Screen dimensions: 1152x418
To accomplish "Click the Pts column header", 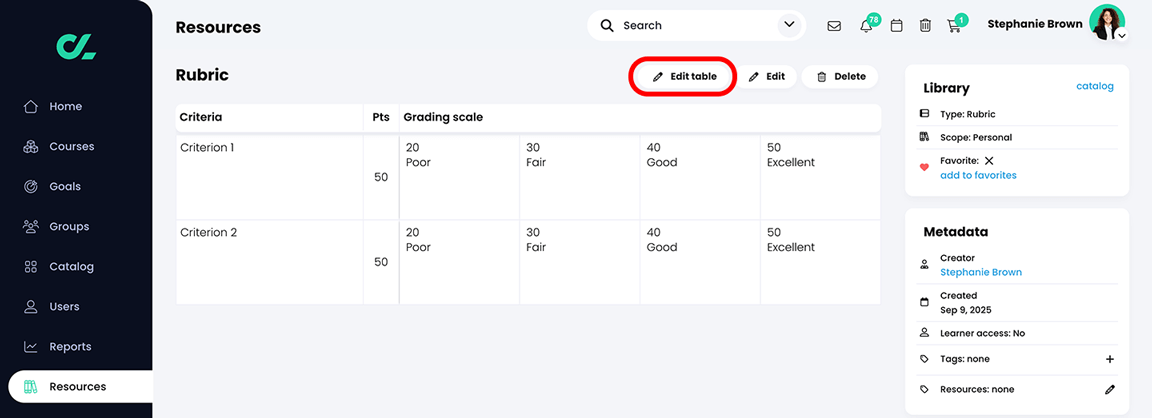I will point(381,118).
